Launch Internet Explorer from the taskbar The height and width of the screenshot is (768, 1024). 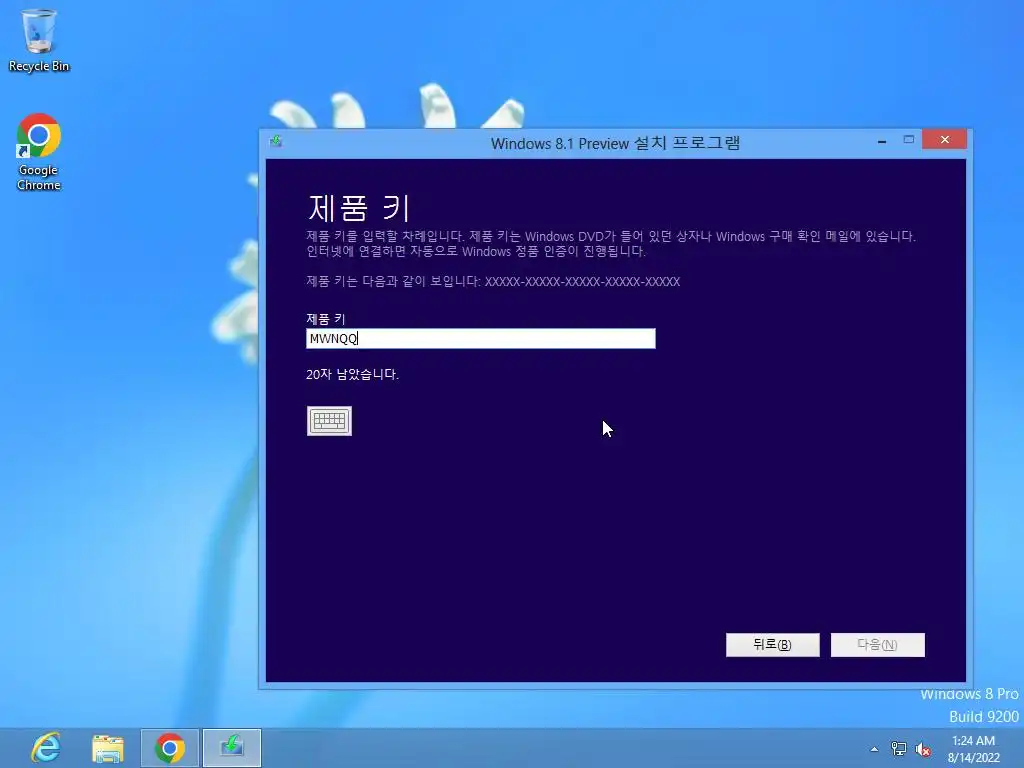[x=46, y=748]
